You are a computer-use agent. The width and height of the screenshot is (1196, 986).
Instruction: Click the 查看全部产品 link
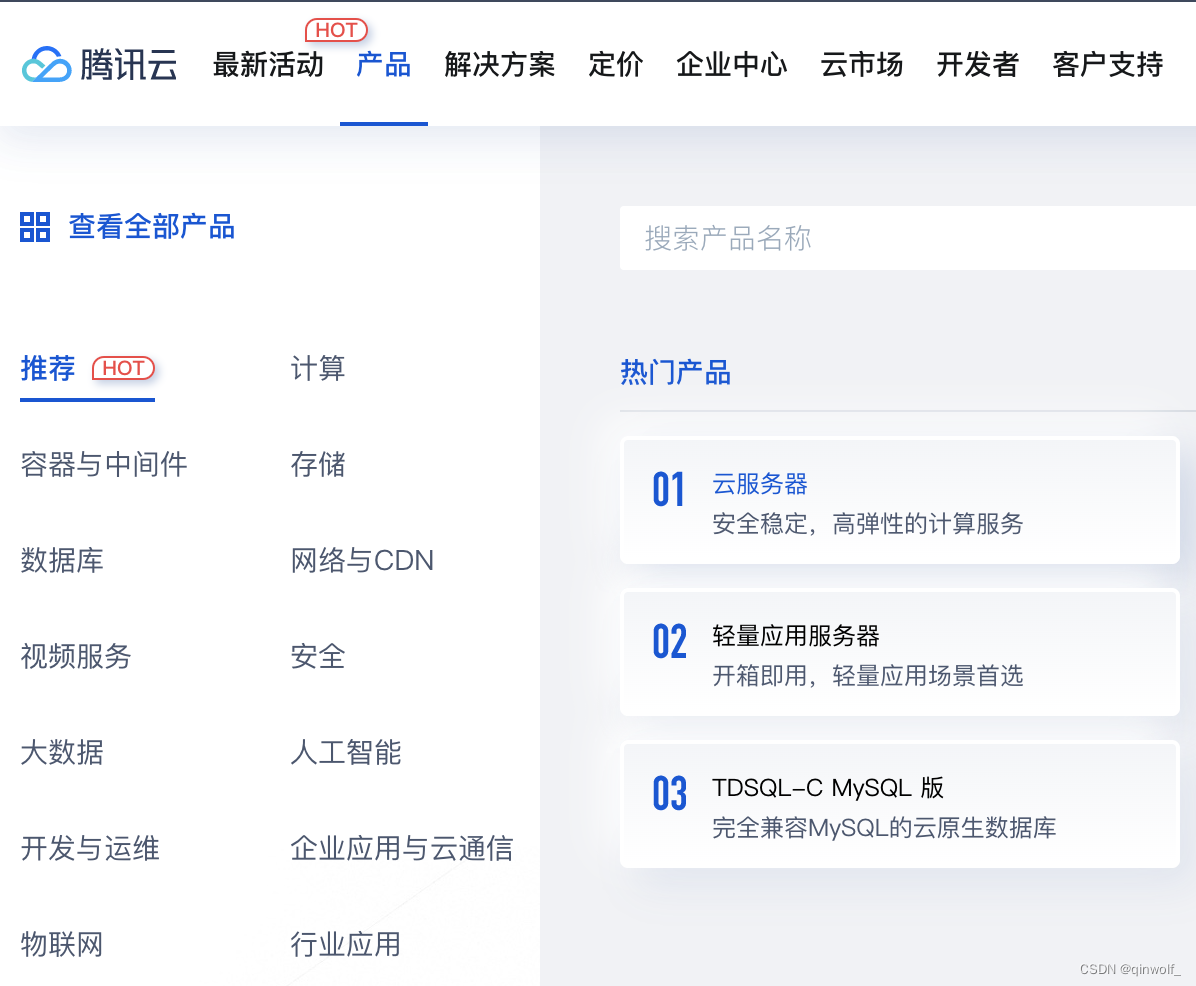[x=151, y=227]
